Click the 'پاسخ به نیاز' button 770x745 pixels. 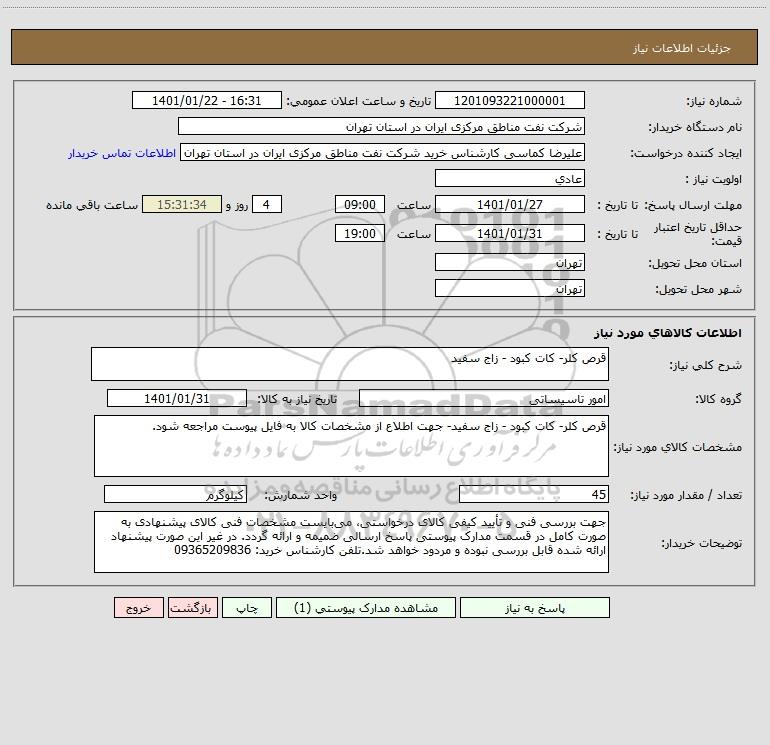coord(535,608)
